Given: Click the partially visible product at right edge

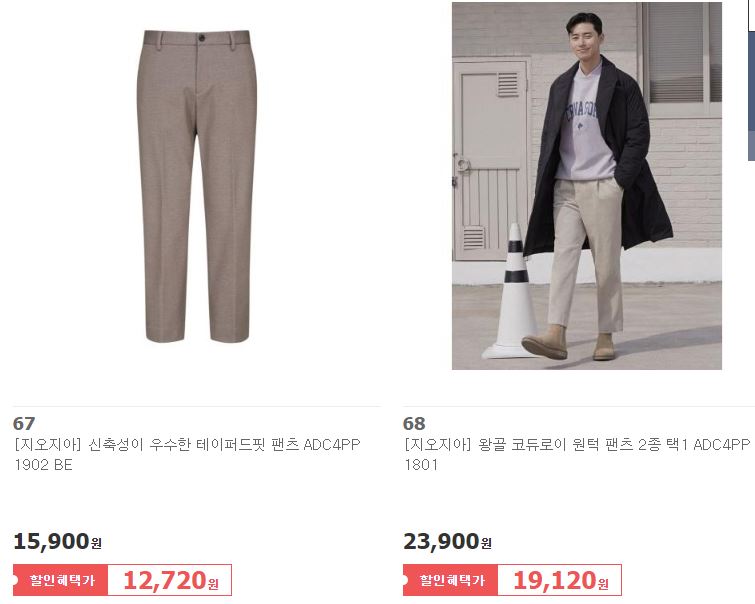Looking at the screenshot, I should pyautogui.click(x=751, y=82).
